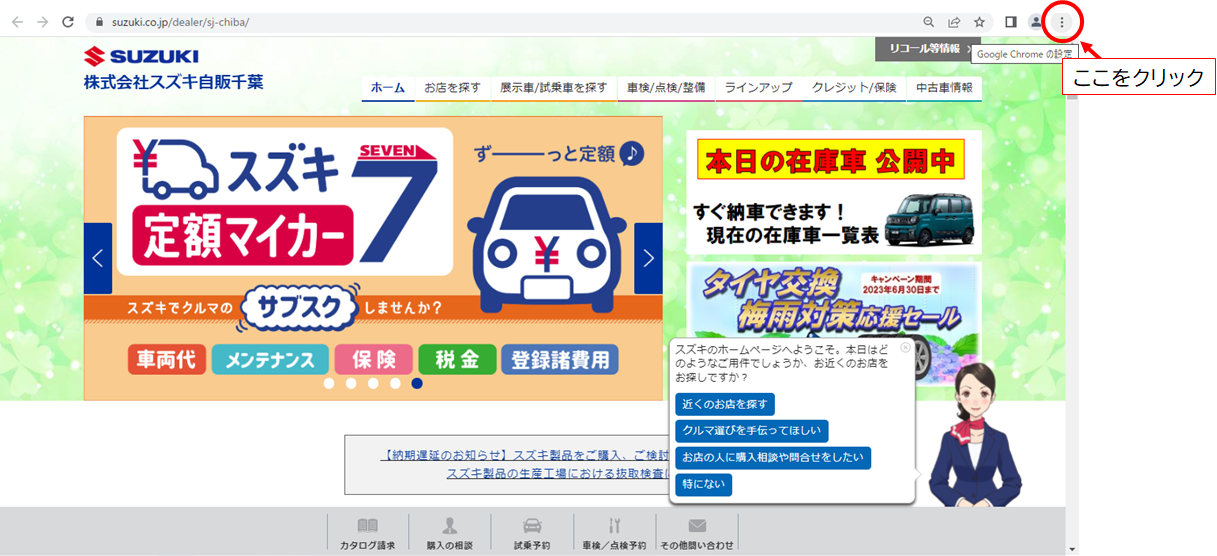Choose 近くのお店を探す chat option
Screen dimensions: 1217x556
pyautogui.click(x=725, y=404)
